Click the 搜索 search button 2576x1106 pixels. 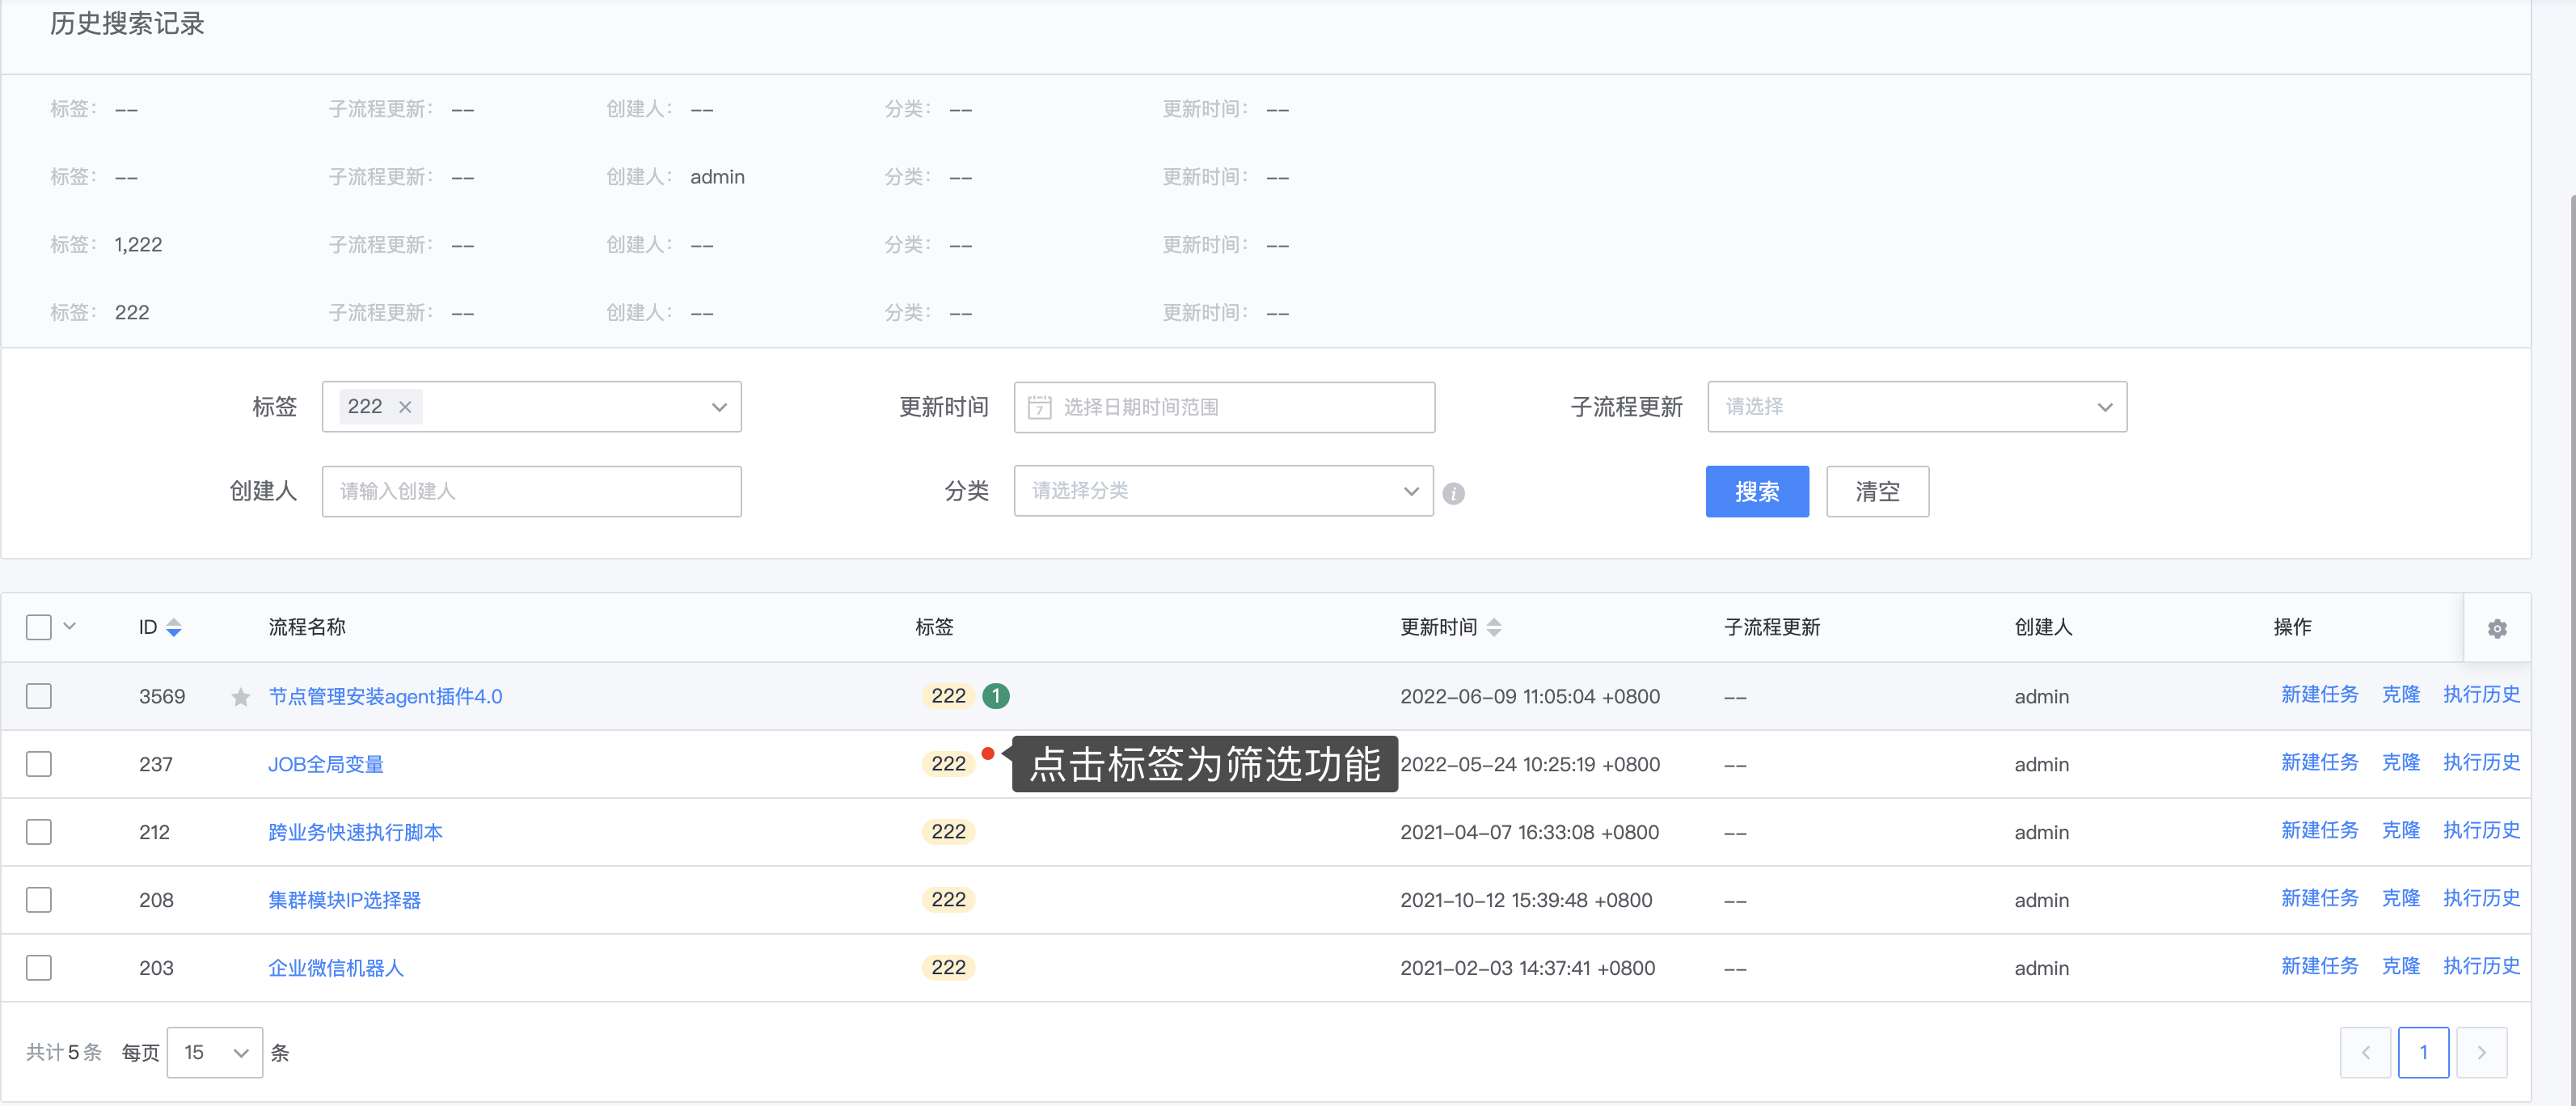click(x=1757, y=491)
